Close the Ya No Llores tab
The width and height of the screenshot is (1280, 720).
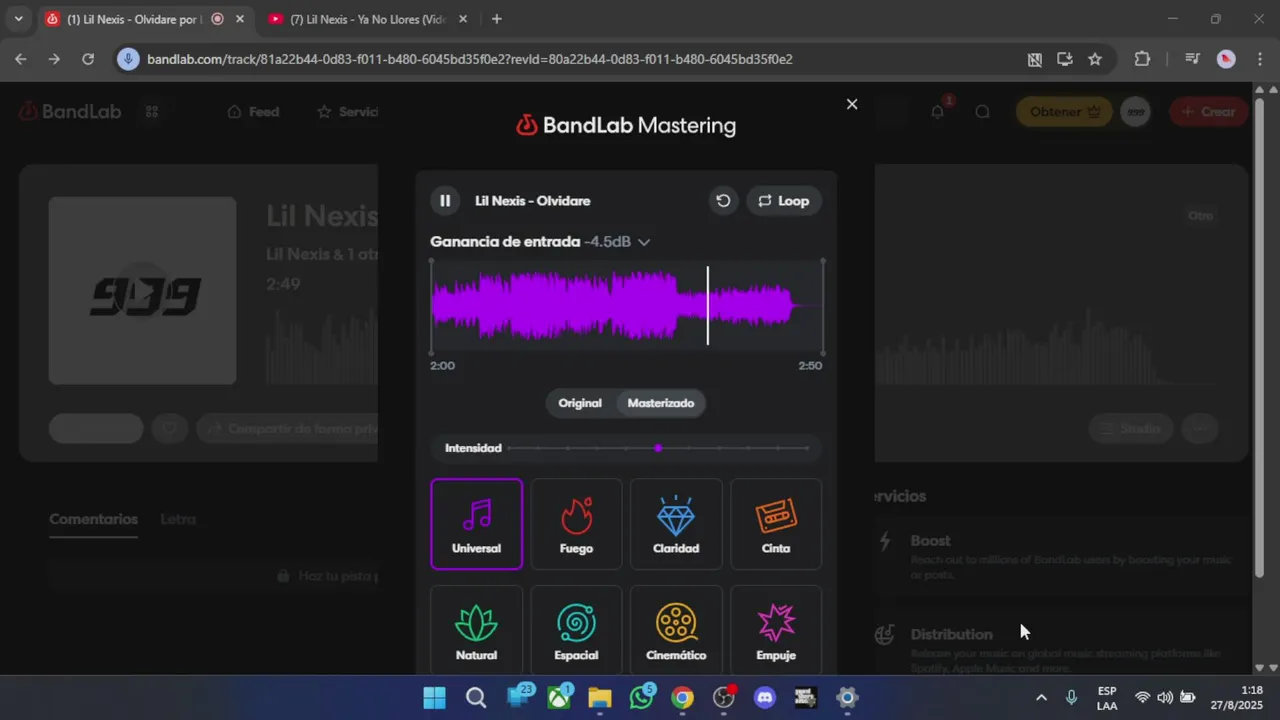pos(462,19)
